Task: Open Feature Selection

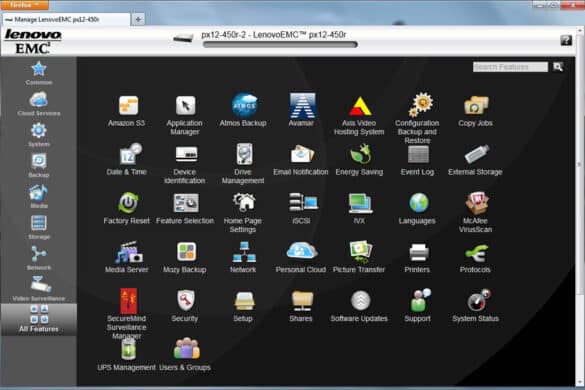Action: (x=185, y=208)
